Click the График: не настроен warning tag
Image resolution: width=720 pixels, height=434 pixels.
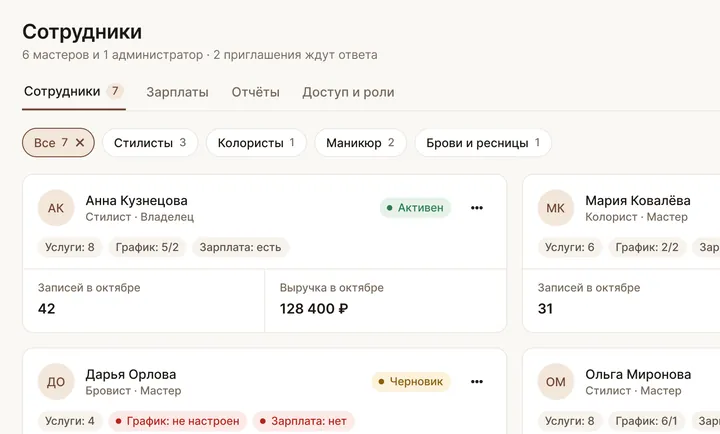point(178,421)
